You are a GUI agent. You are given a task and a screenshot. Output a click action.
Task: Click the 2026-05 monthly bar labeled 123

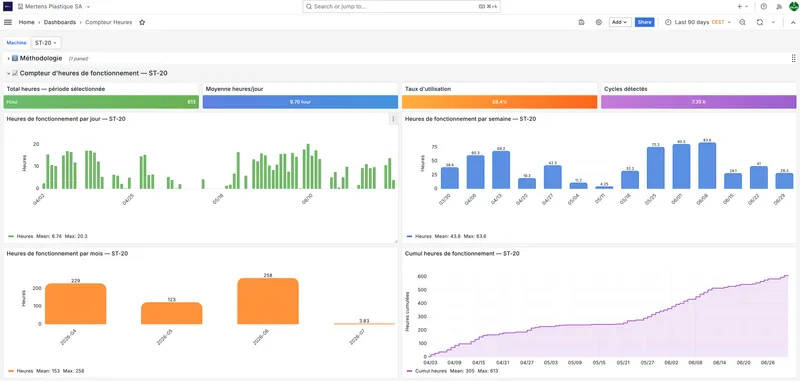[x=171, y=313]
